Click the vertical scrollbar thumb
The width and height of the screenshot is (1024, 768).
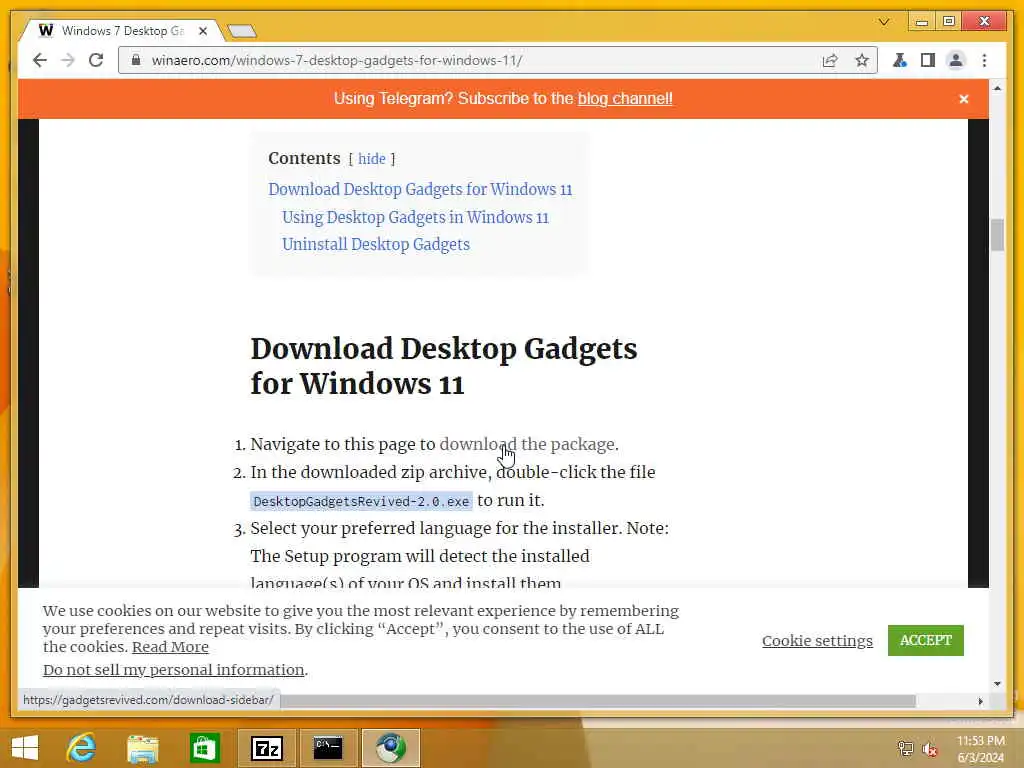997,234
